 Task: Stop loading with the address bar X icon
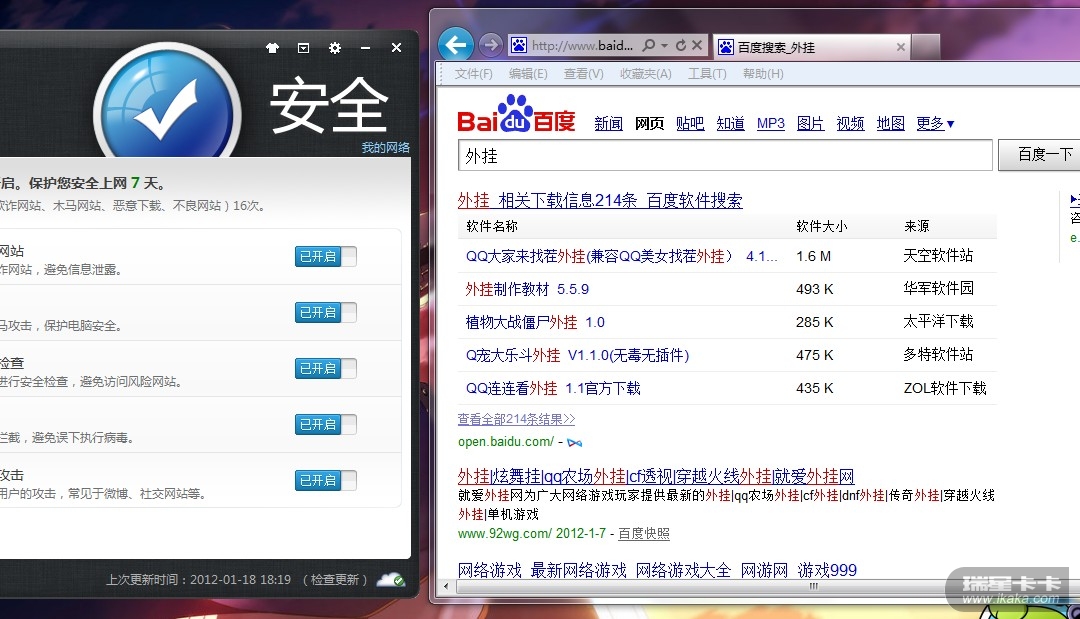[x=697, y=45]
